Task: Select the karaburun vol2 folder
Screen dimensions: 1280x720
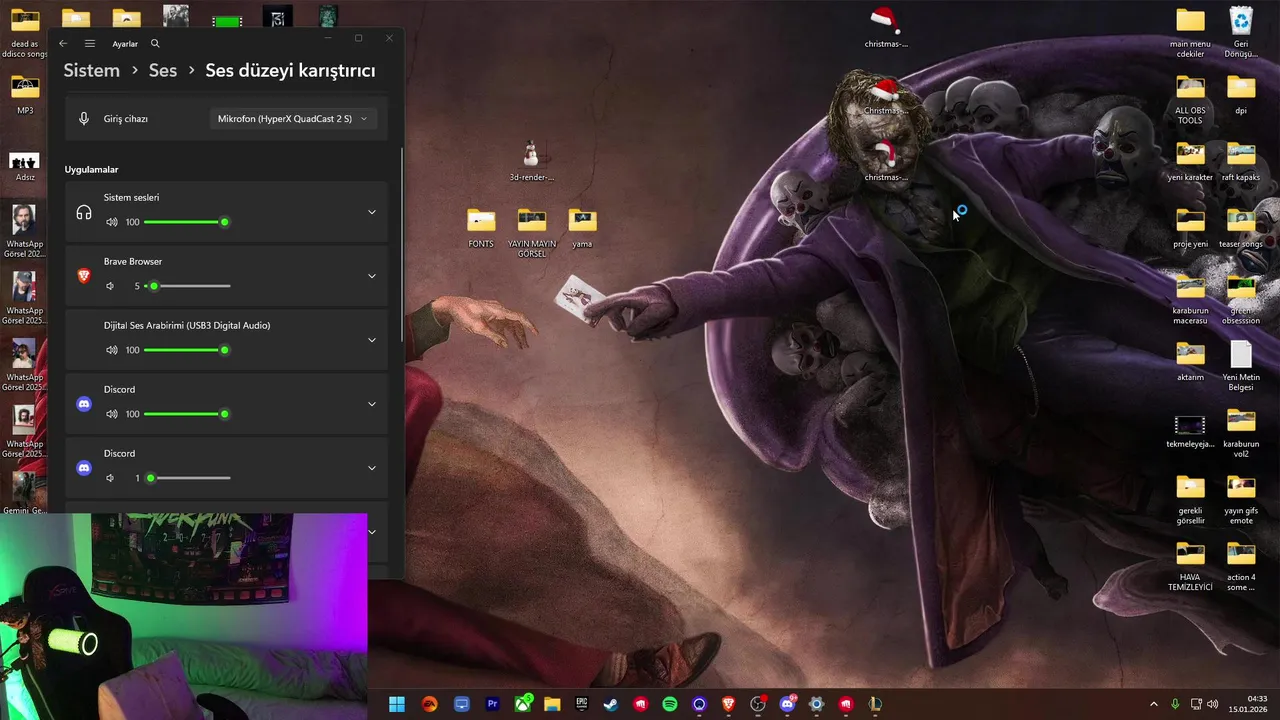Action: (x=1241, y=433)
